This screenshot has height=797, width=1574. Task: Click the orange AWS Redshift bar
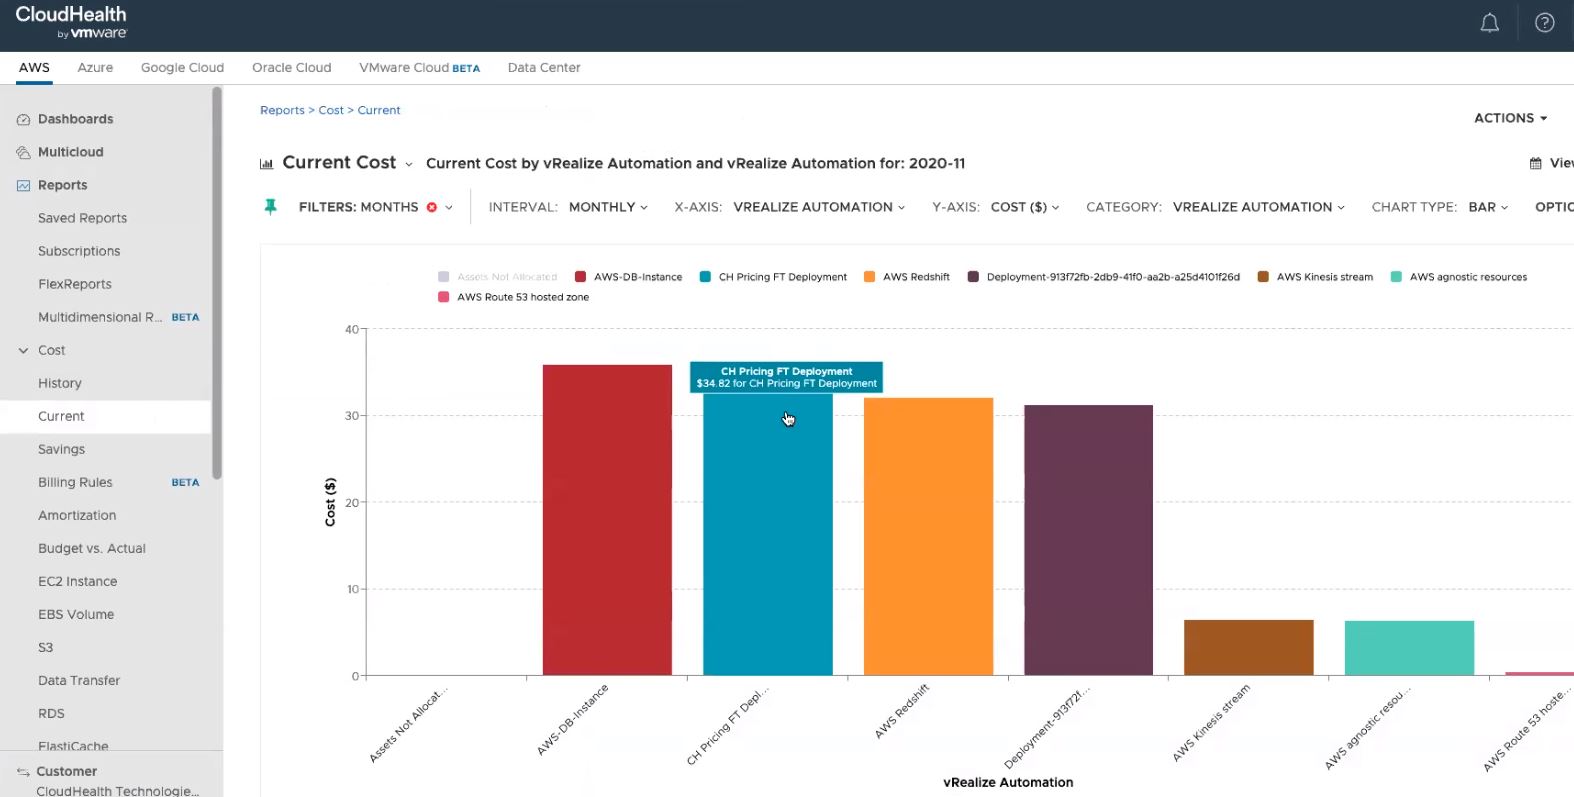928,536
